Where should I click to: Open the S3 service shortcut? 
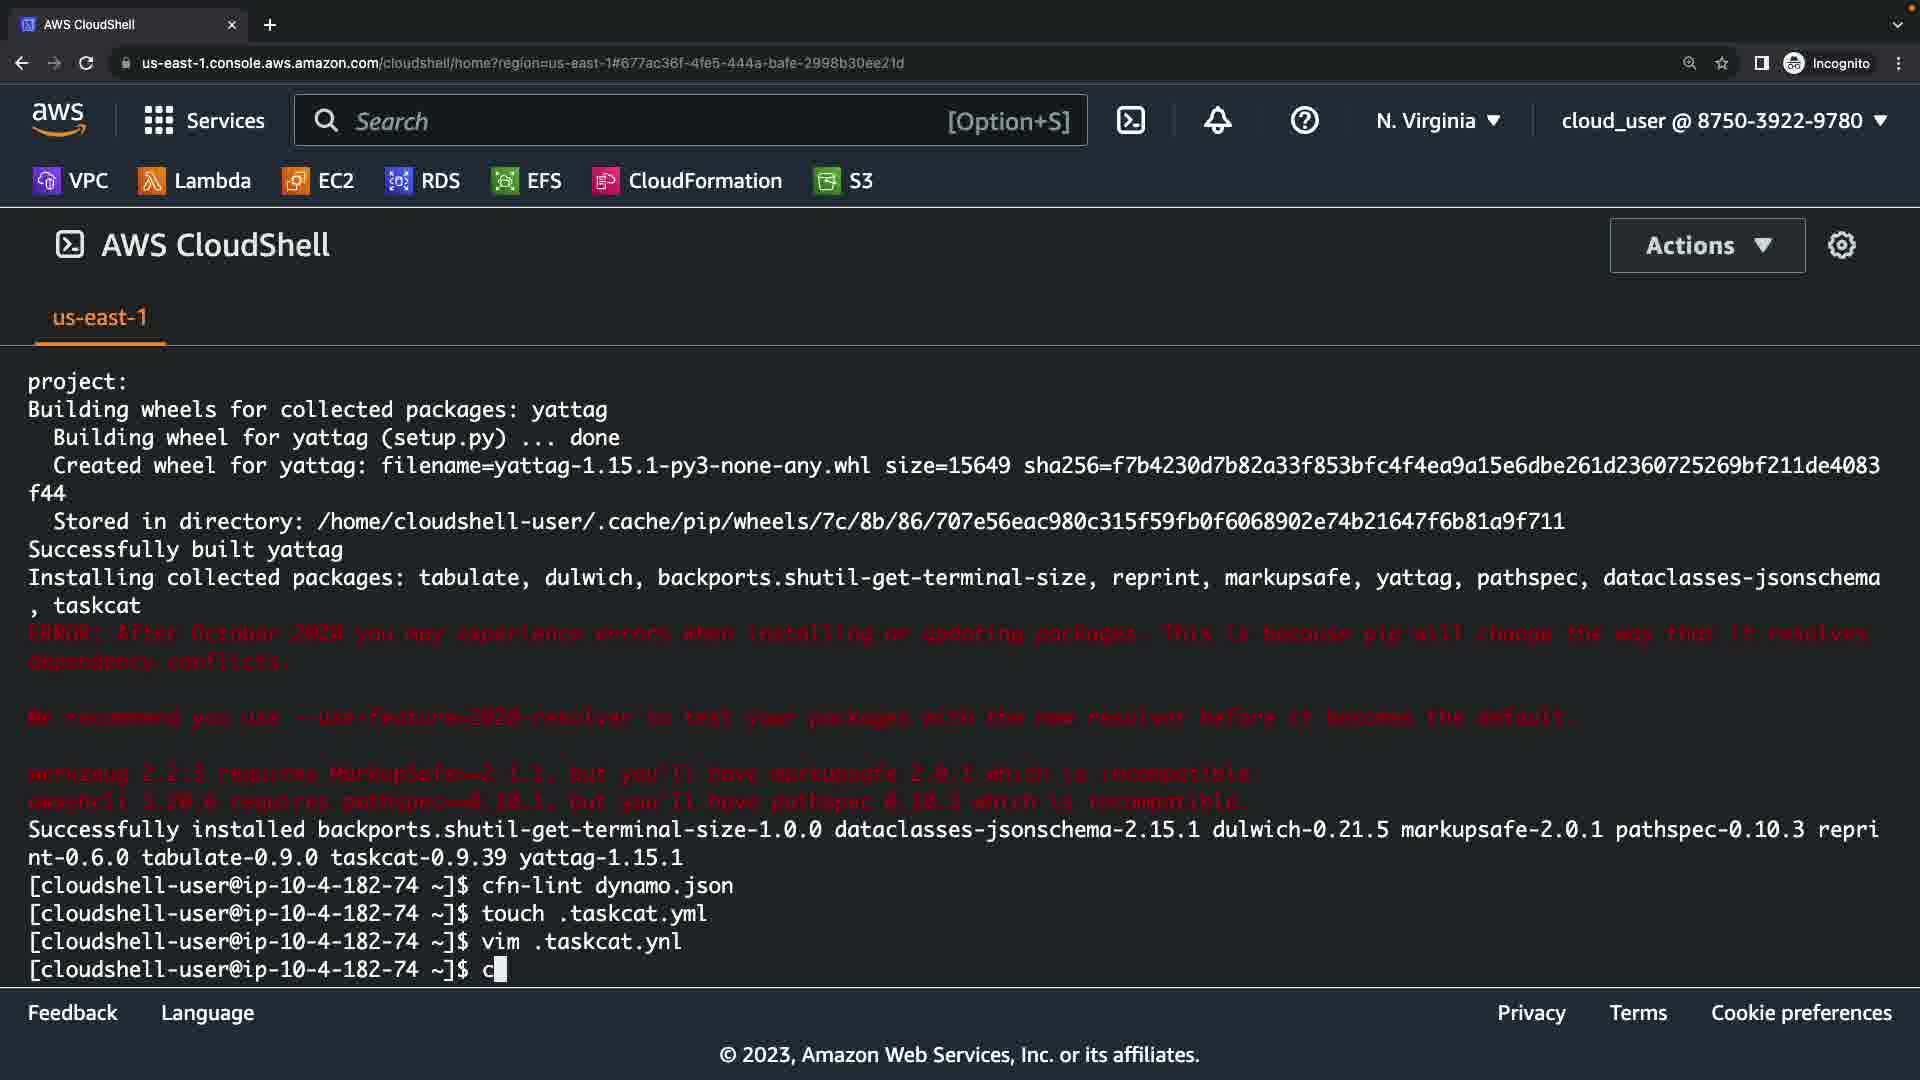pos(844,181)
